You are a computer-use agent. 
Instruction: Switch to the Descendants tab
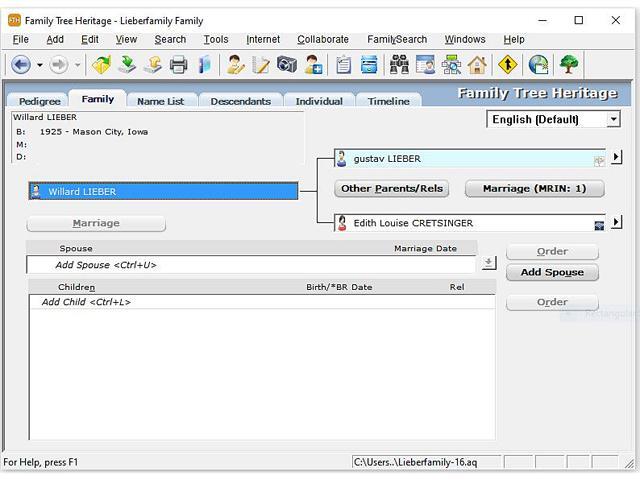tap(240, 101)
